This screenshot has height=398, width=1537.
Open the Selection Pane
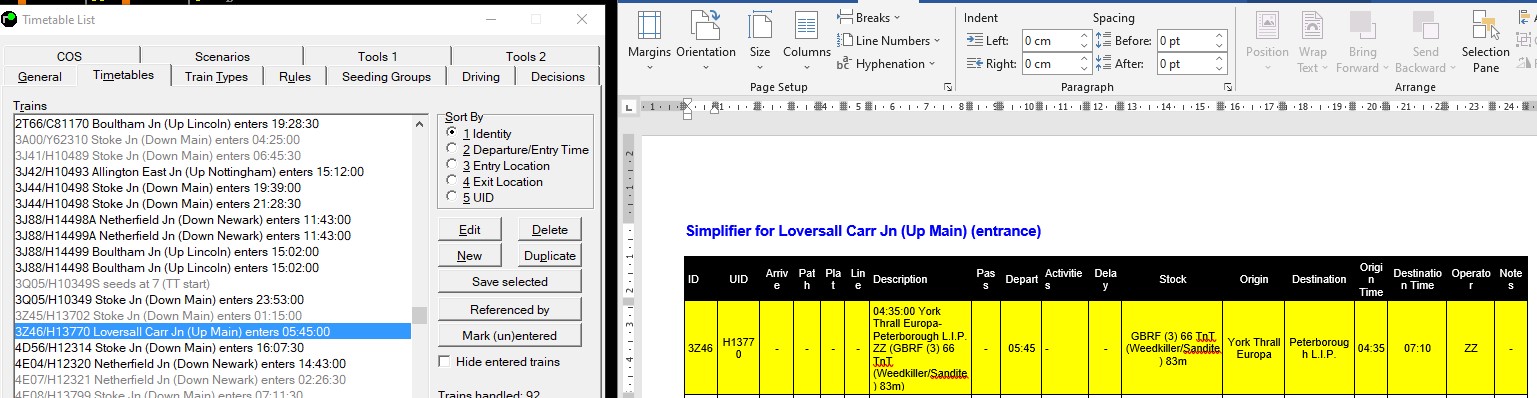[1485, 40]
